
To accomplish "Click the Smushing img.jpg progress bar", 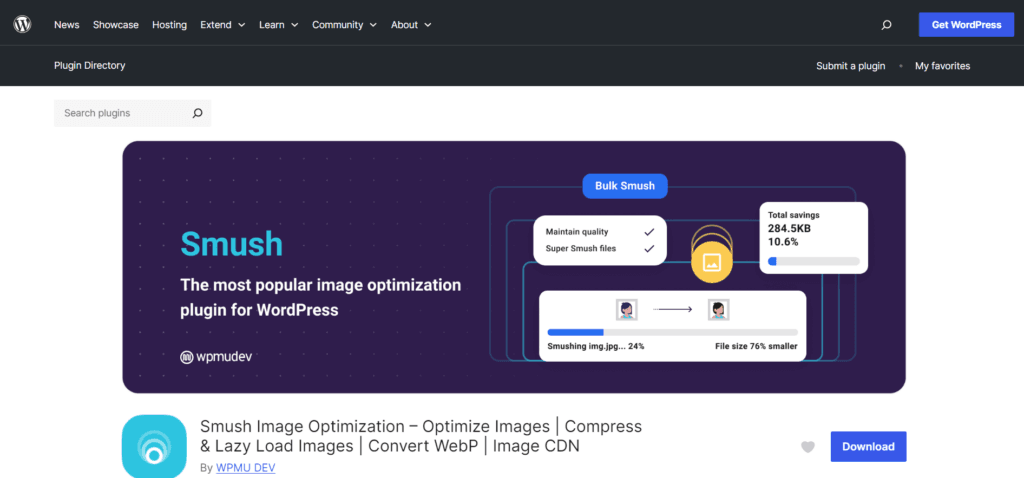I will (x=672, y=331).
